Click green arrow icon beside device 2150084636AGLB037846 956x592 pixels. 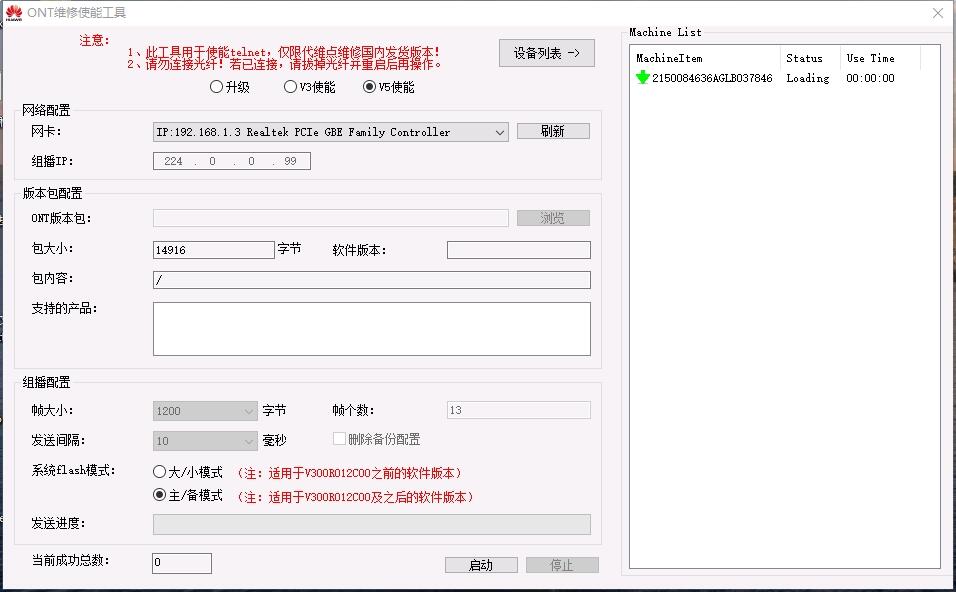pyautogui.click(x=643, y=77)
